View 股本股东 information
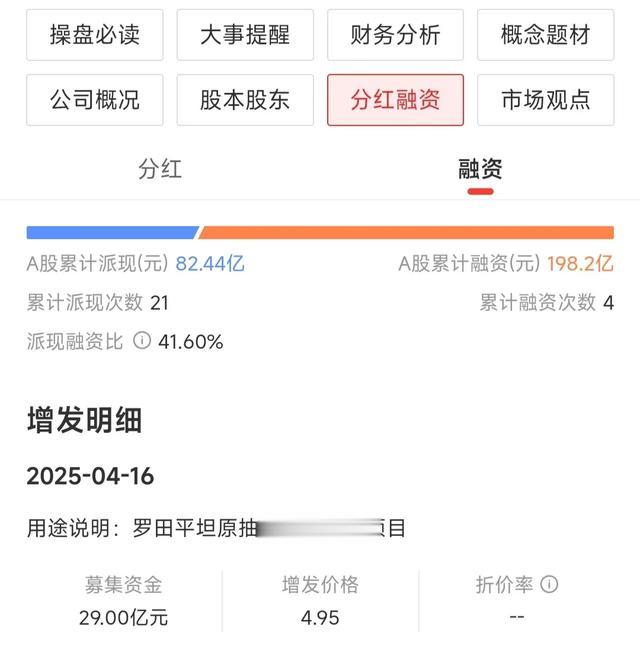640x655 pixels. coord(245,100)
